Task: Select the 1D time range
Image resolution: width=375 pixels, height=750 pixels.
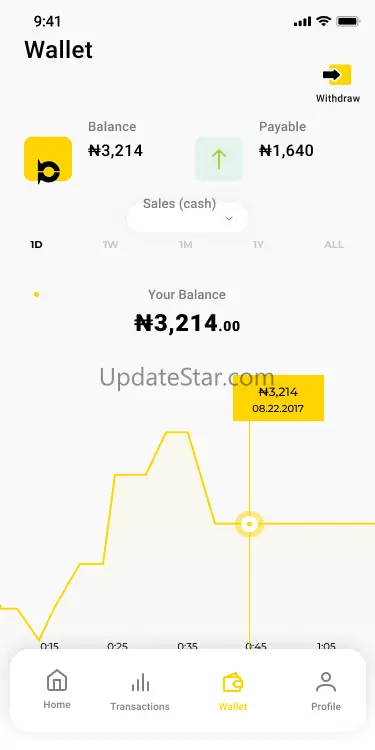Action: 36,245
